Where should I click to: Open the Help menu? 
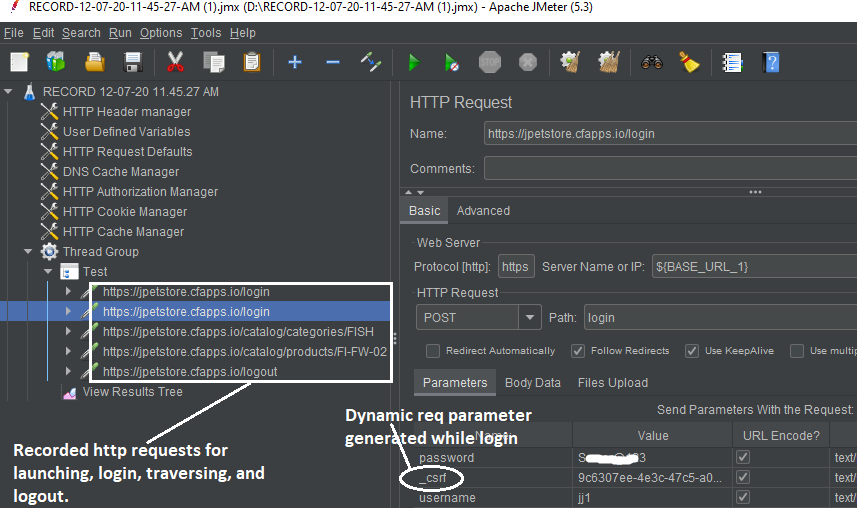point(242,33)
